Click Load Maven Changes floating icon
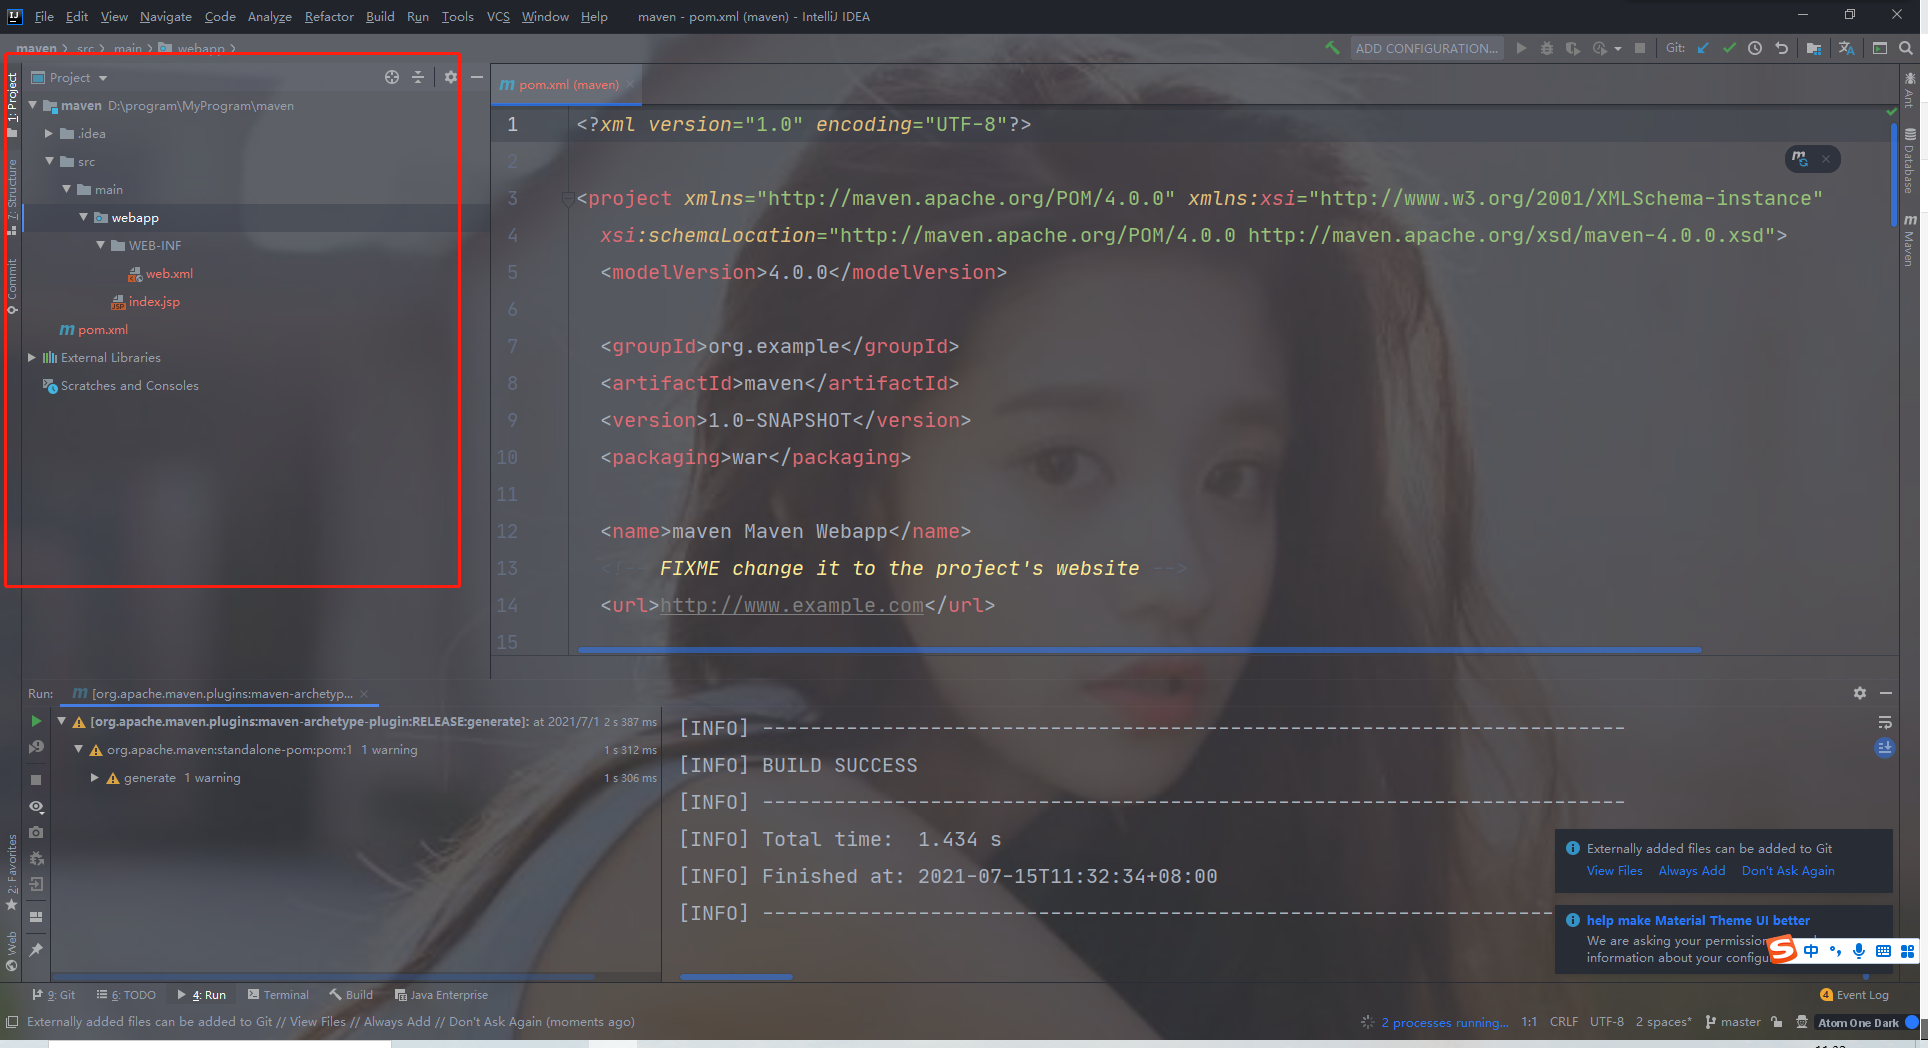 1800,158
